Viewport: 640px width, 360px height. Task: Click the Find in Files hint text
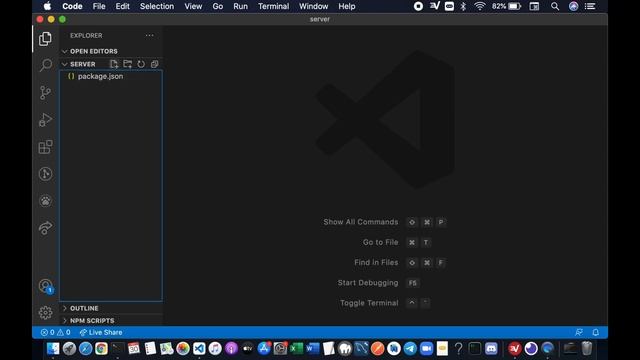(x=376, y=262)
